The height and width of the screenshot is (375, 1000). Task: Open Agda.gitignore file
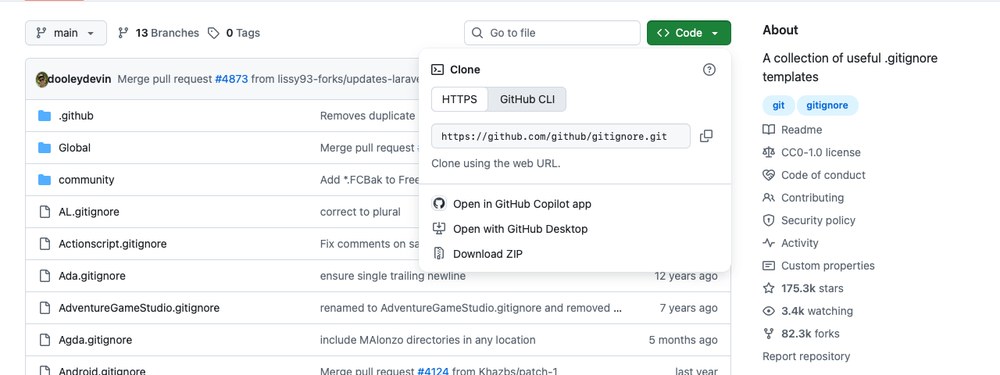tap(95, 340)
